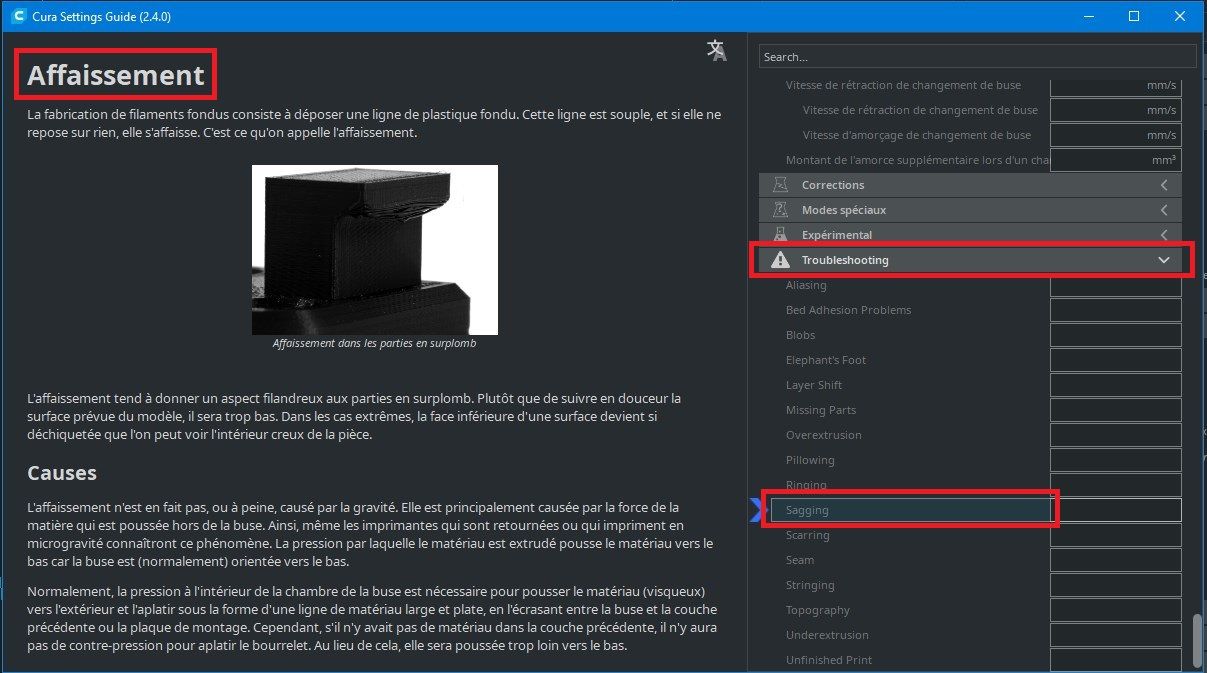This screenshot has height=673, width=1207.
Task: Click the Corrections category icon
Action: (780, 185)
